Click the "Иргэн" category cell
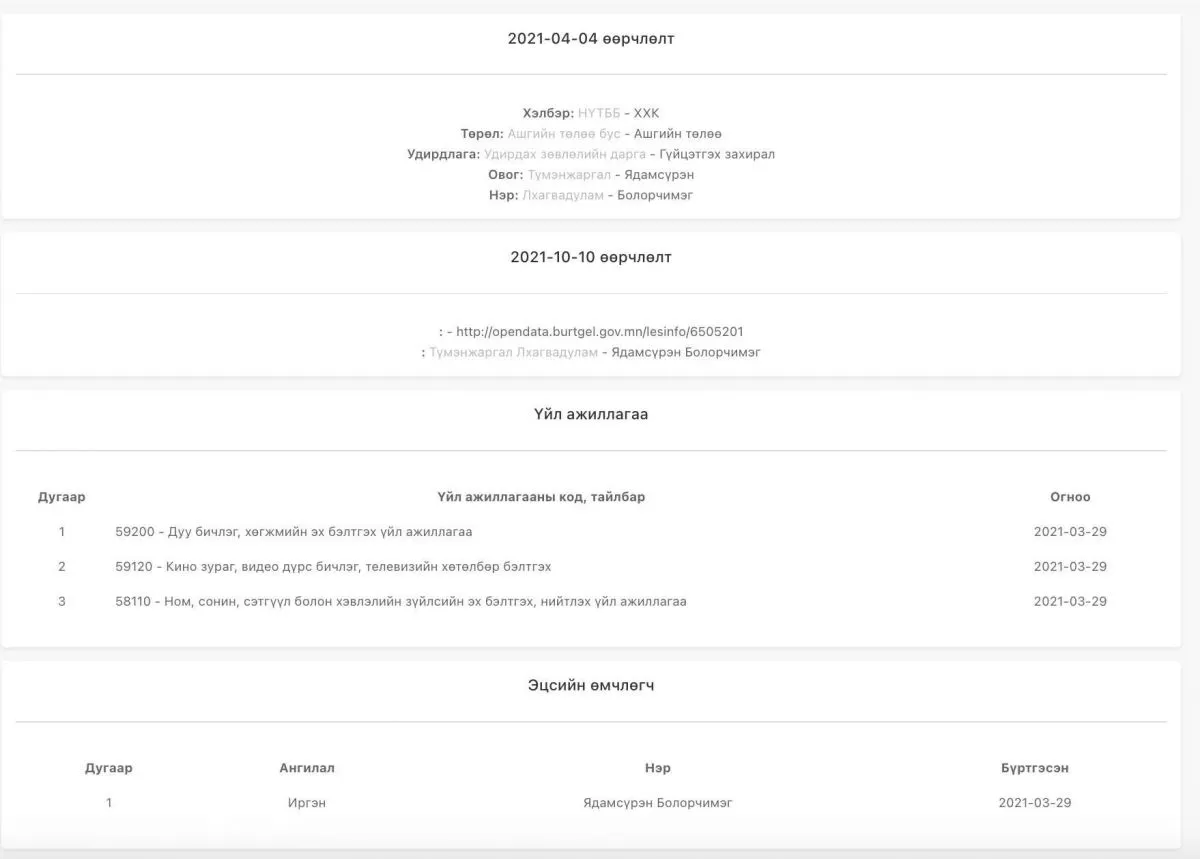1200x859 pixels. click(307, 803)
